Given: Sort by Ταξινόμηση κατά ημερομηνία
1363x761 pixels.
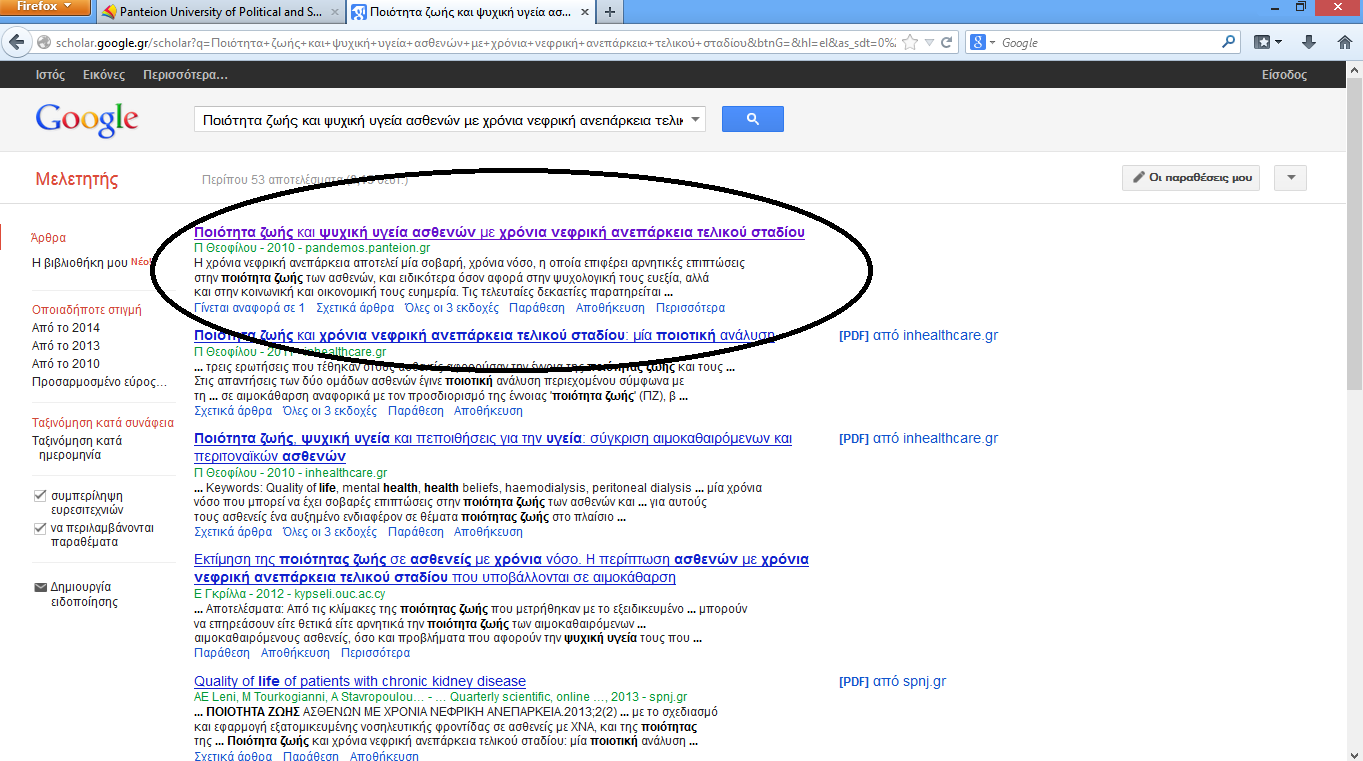Looking at the screenshot, I should pos(77,448).
